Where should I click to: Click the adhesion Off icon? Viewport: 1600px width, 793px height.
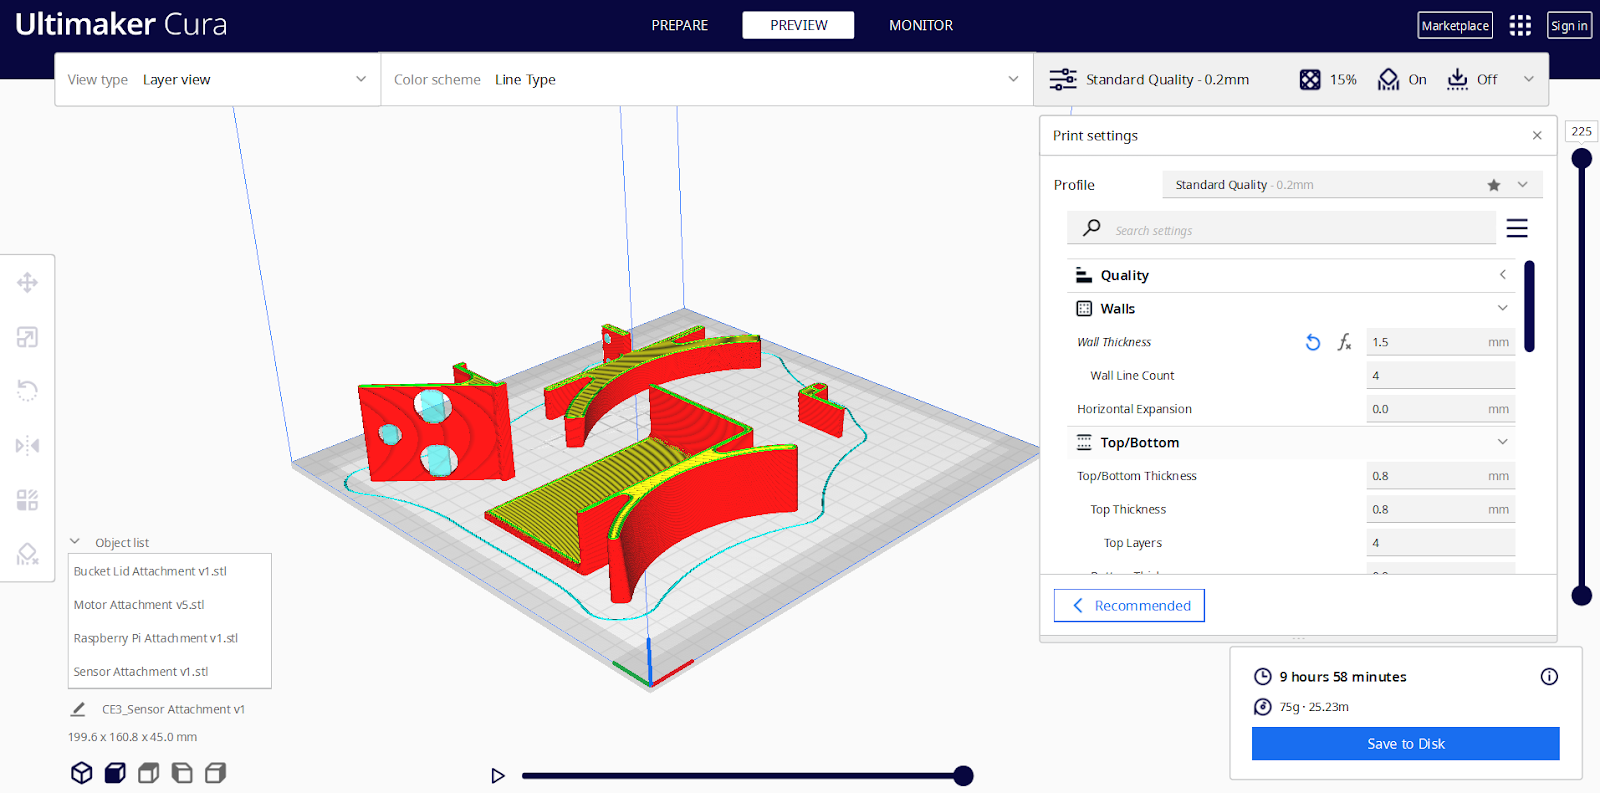point(1458,79)
